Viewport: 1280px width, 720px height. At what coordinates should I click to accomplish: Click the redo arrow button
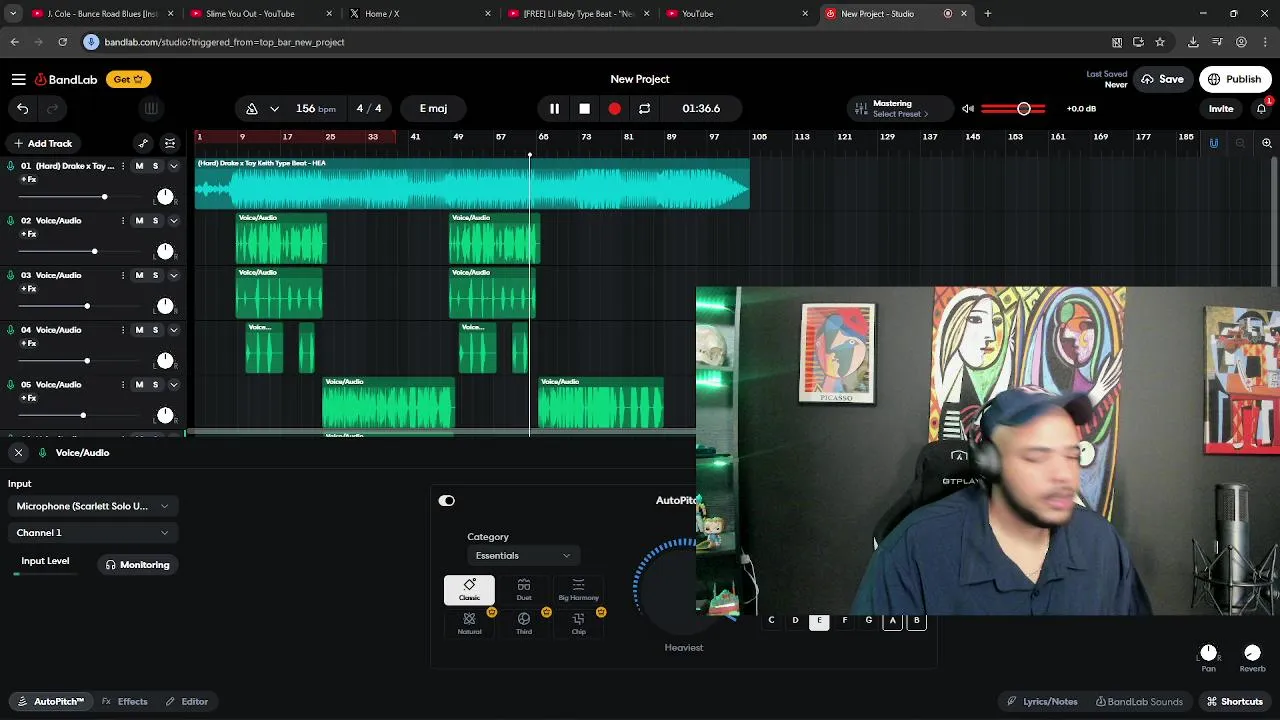tap(53, 108)
